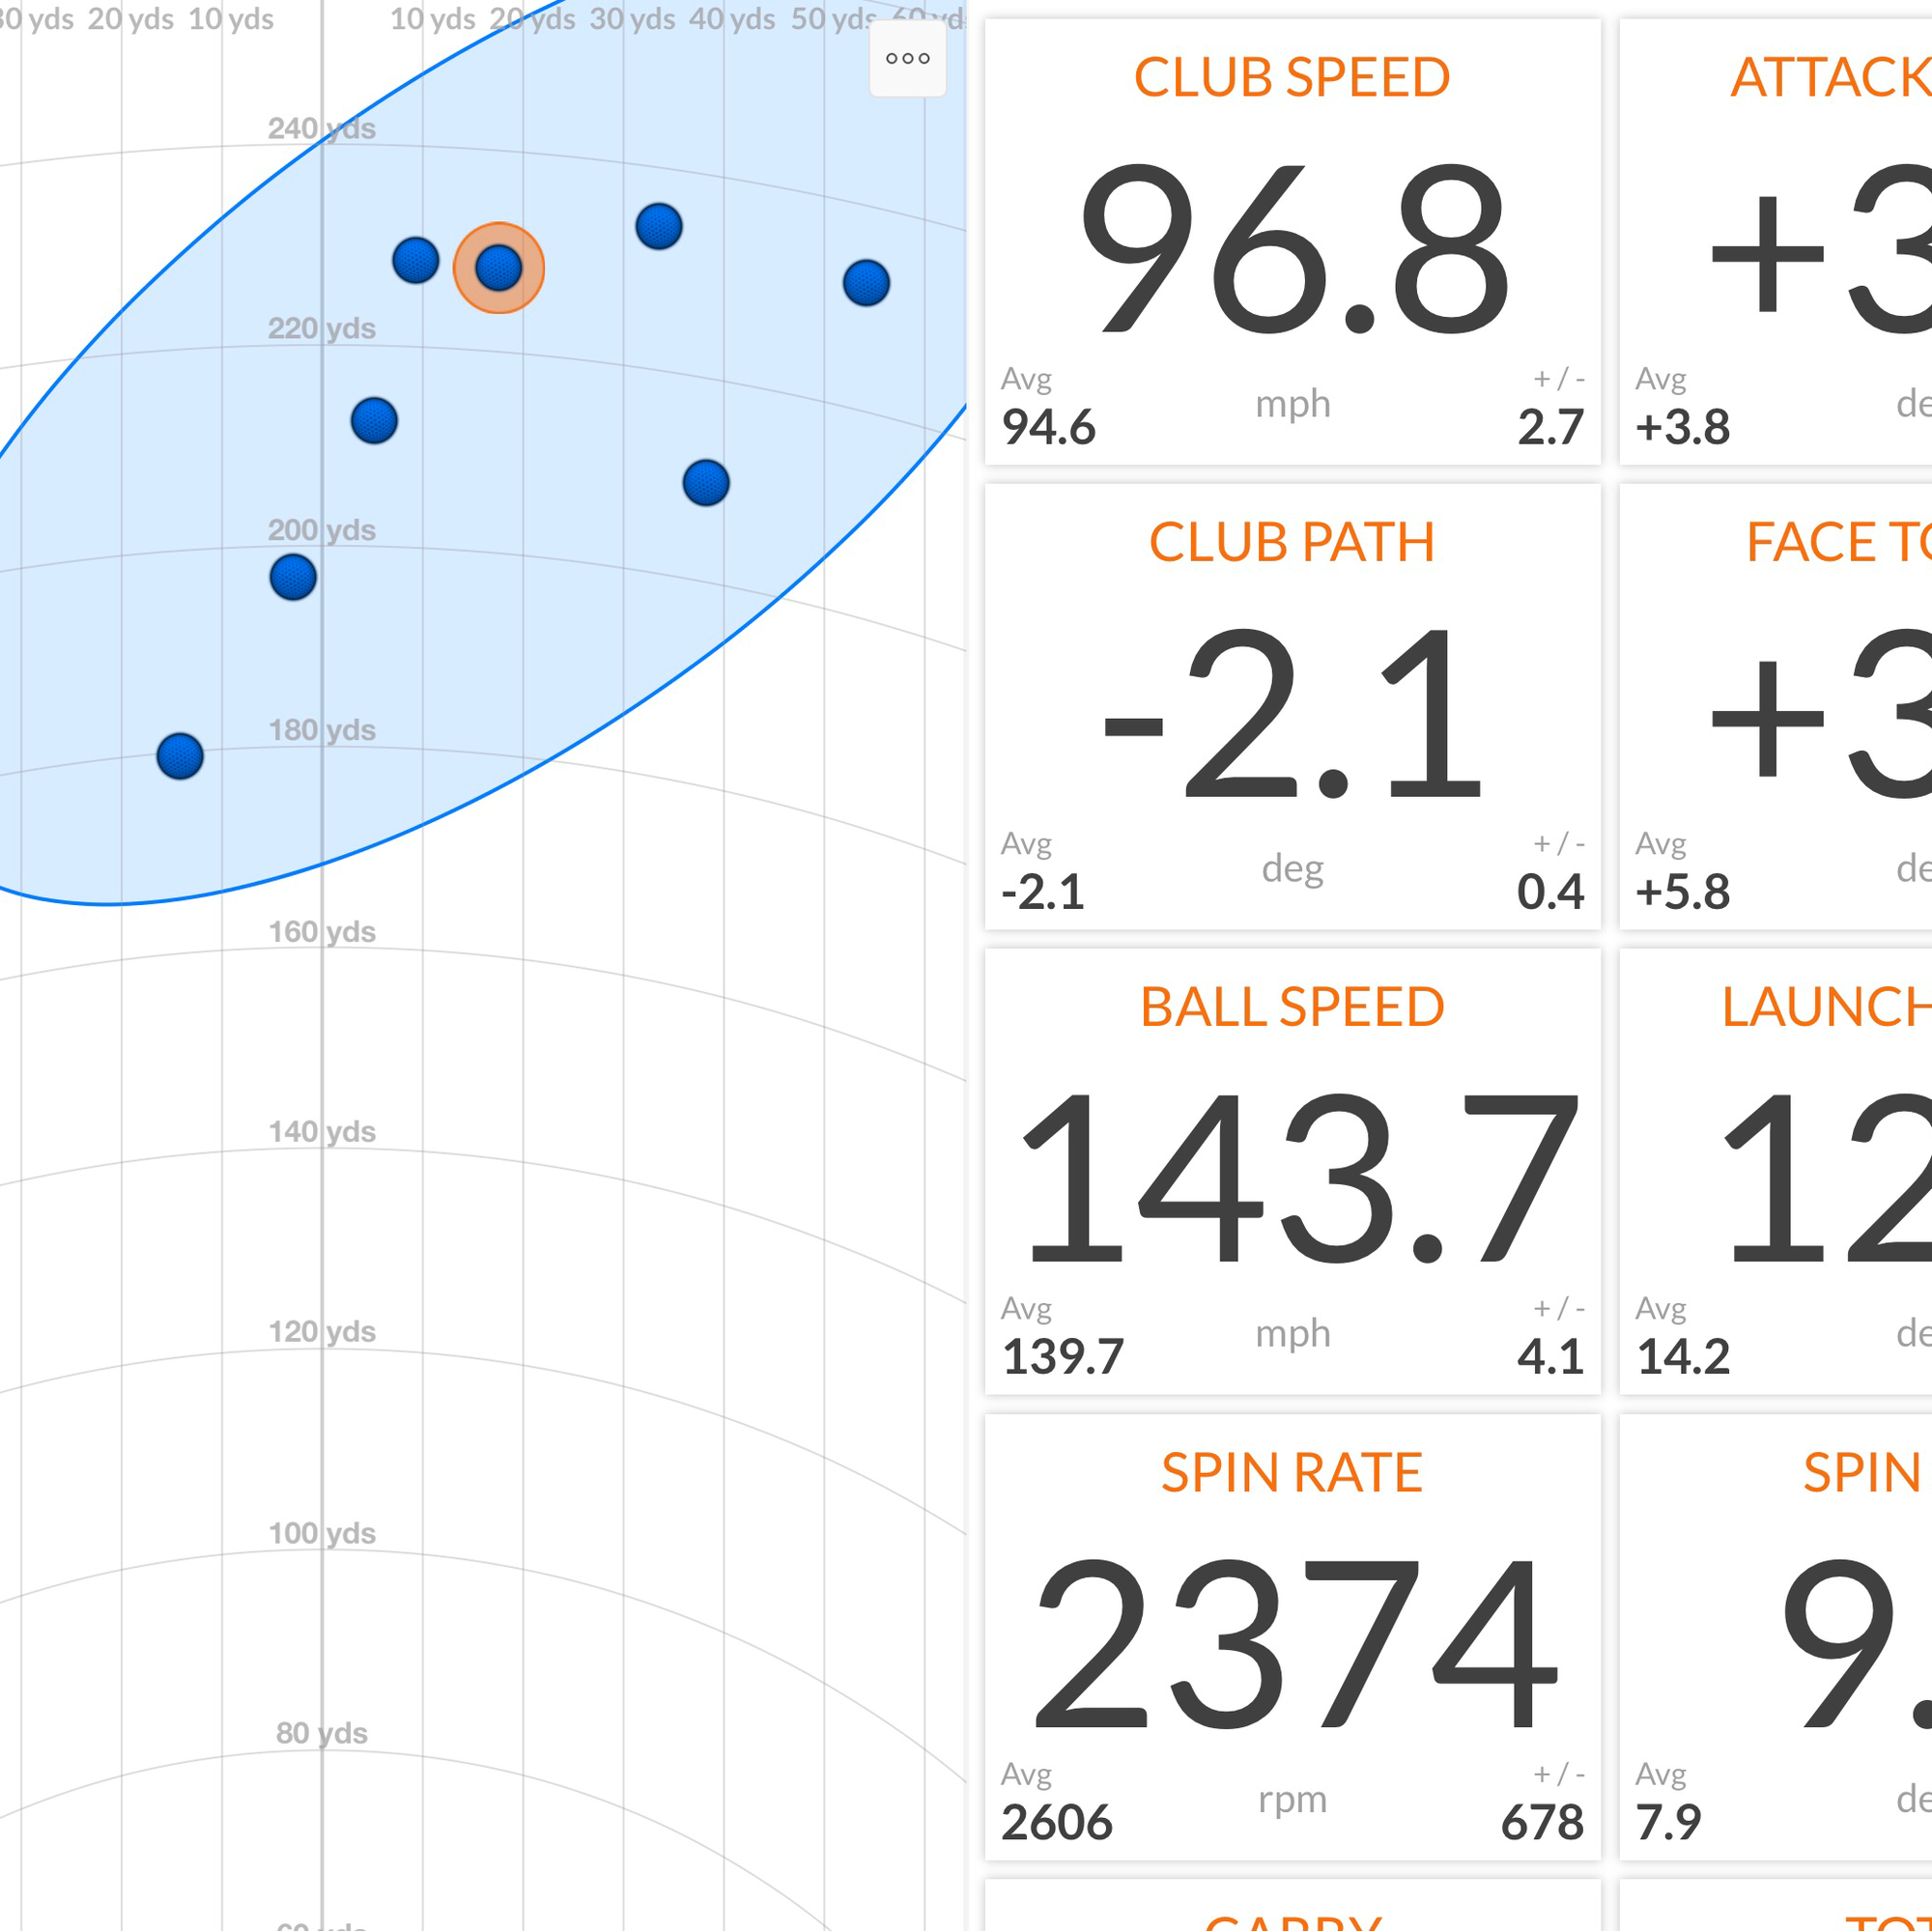Click Club Path deviation value 0.4
Viewport: 1932px width, 1931px height.
(1550, 892)
